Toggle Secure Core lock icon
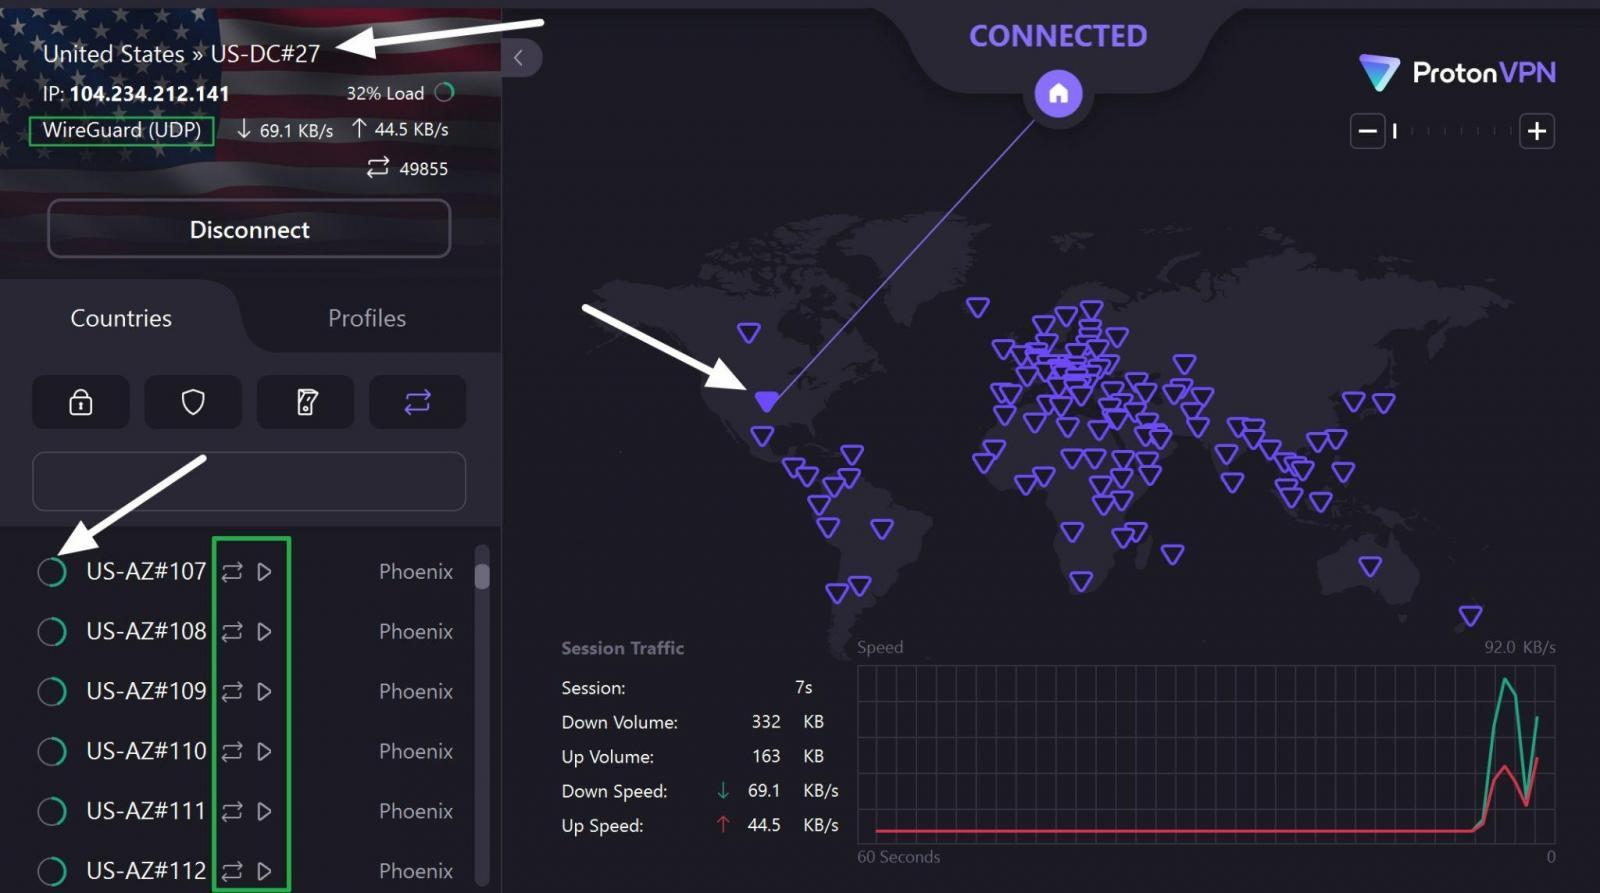Screen dimensions: 1600x893 (81, 402)
